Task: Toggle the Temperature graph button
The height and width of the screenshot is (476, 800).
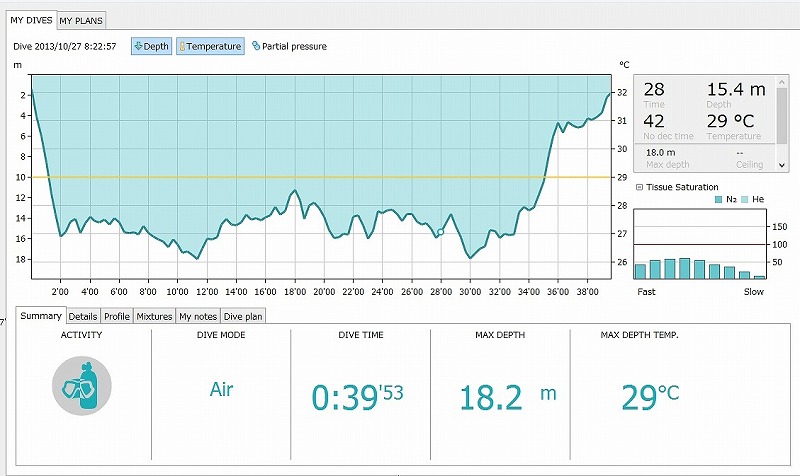Action: click(x=210, y=46)
